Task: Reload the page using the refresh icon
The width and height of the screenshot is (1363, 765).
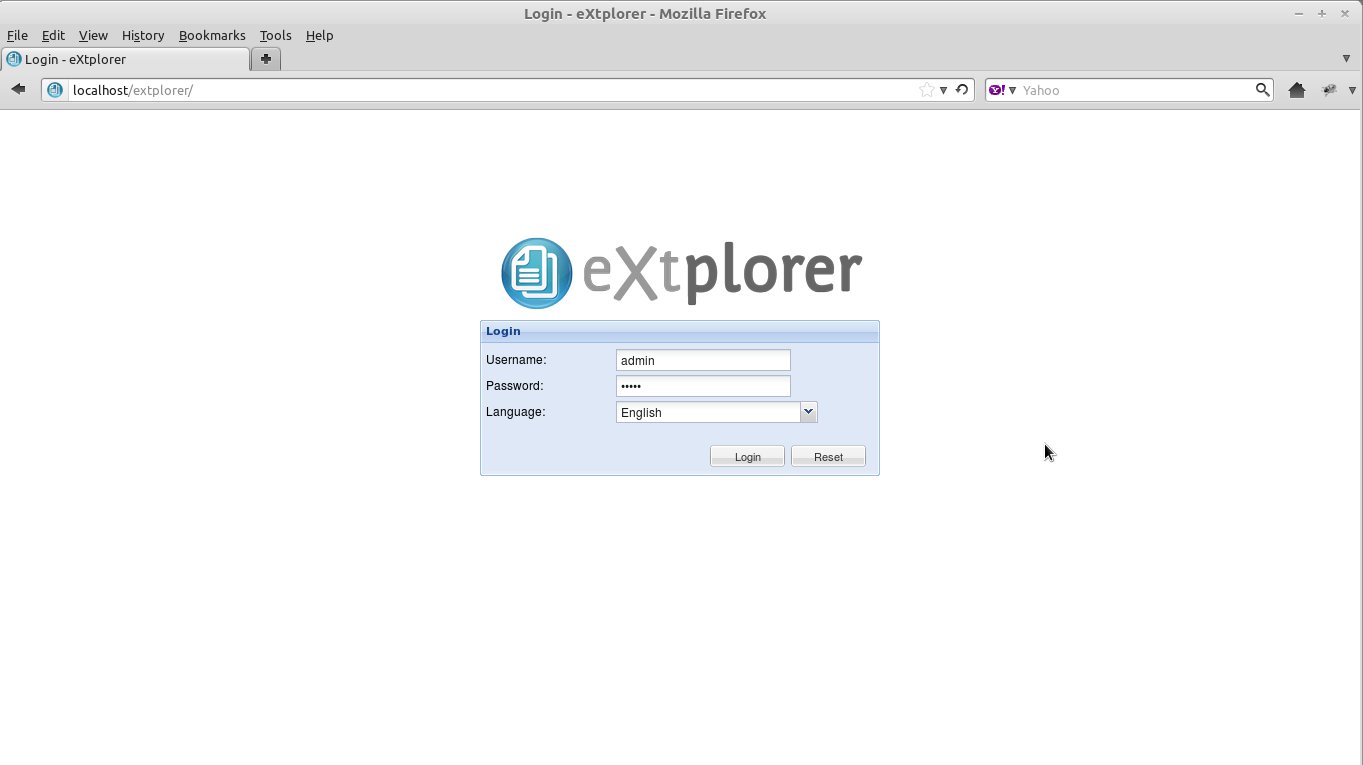Action: click(962, 90)
